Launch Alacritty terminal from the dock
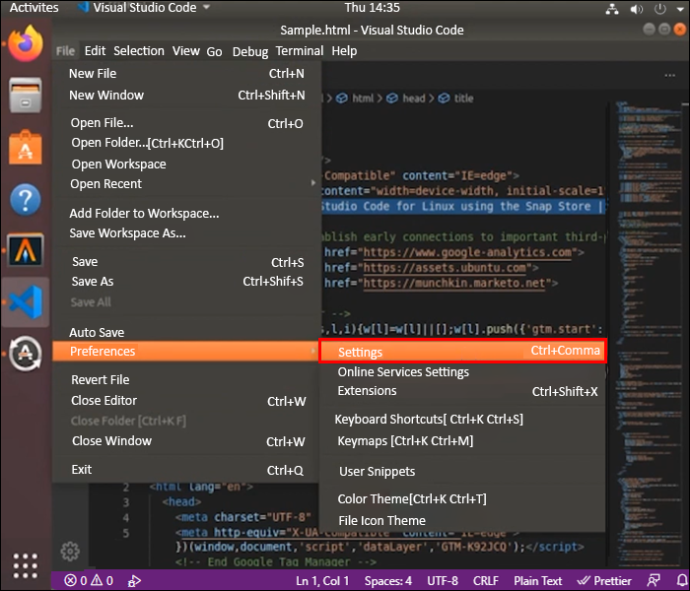The width and height of the screenshot is (690, 591). coord(26,250)
